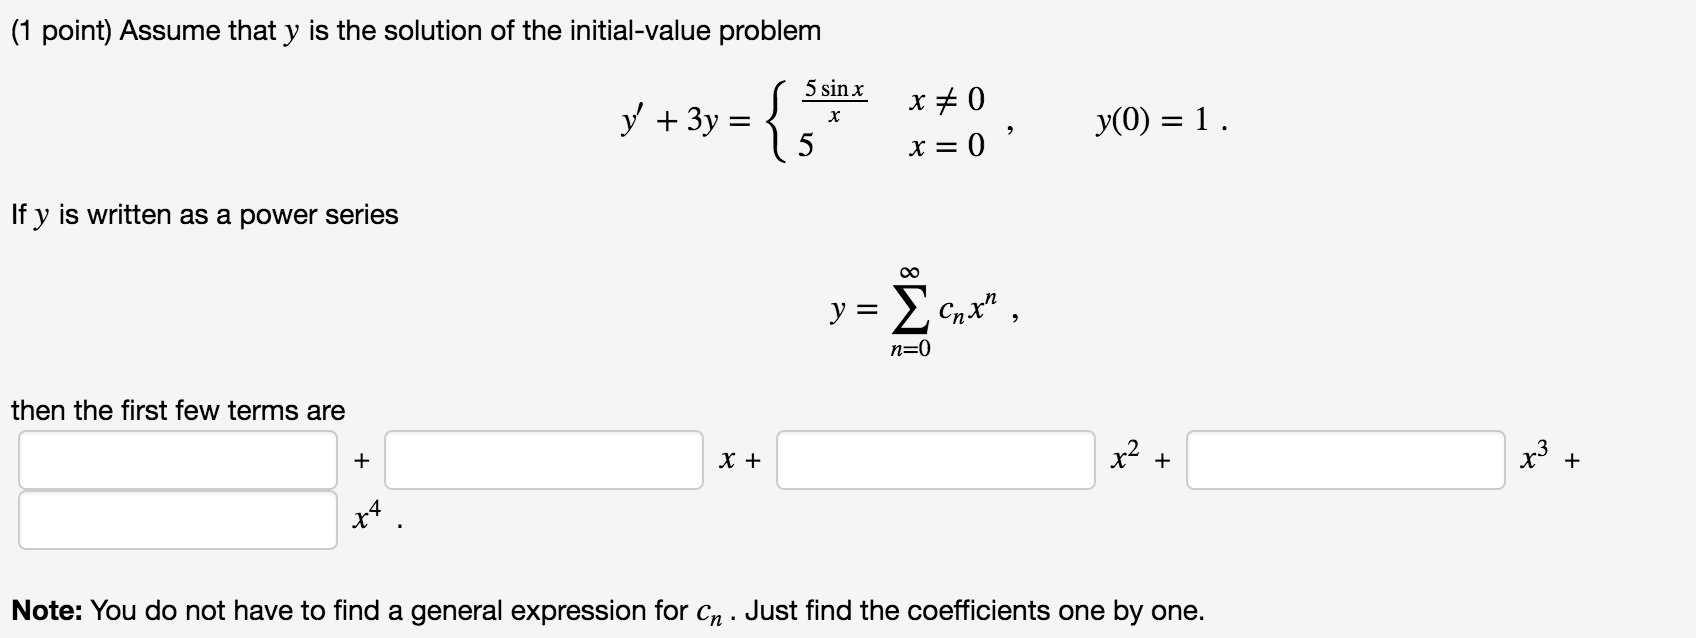Image resolution: width=1696 pixels, height=638 pixels.
Task: Click the coefficient box for the x⁴ term
Action: [178, 519]
